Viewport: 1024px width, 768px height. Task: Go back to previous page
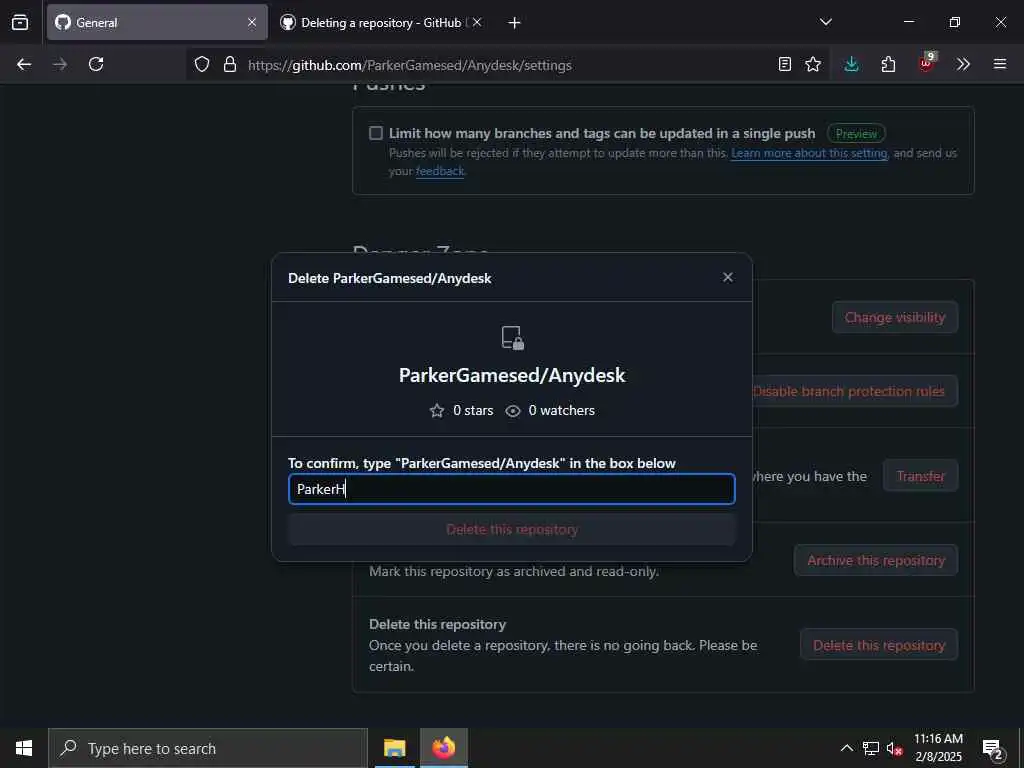tap(24, 64)
